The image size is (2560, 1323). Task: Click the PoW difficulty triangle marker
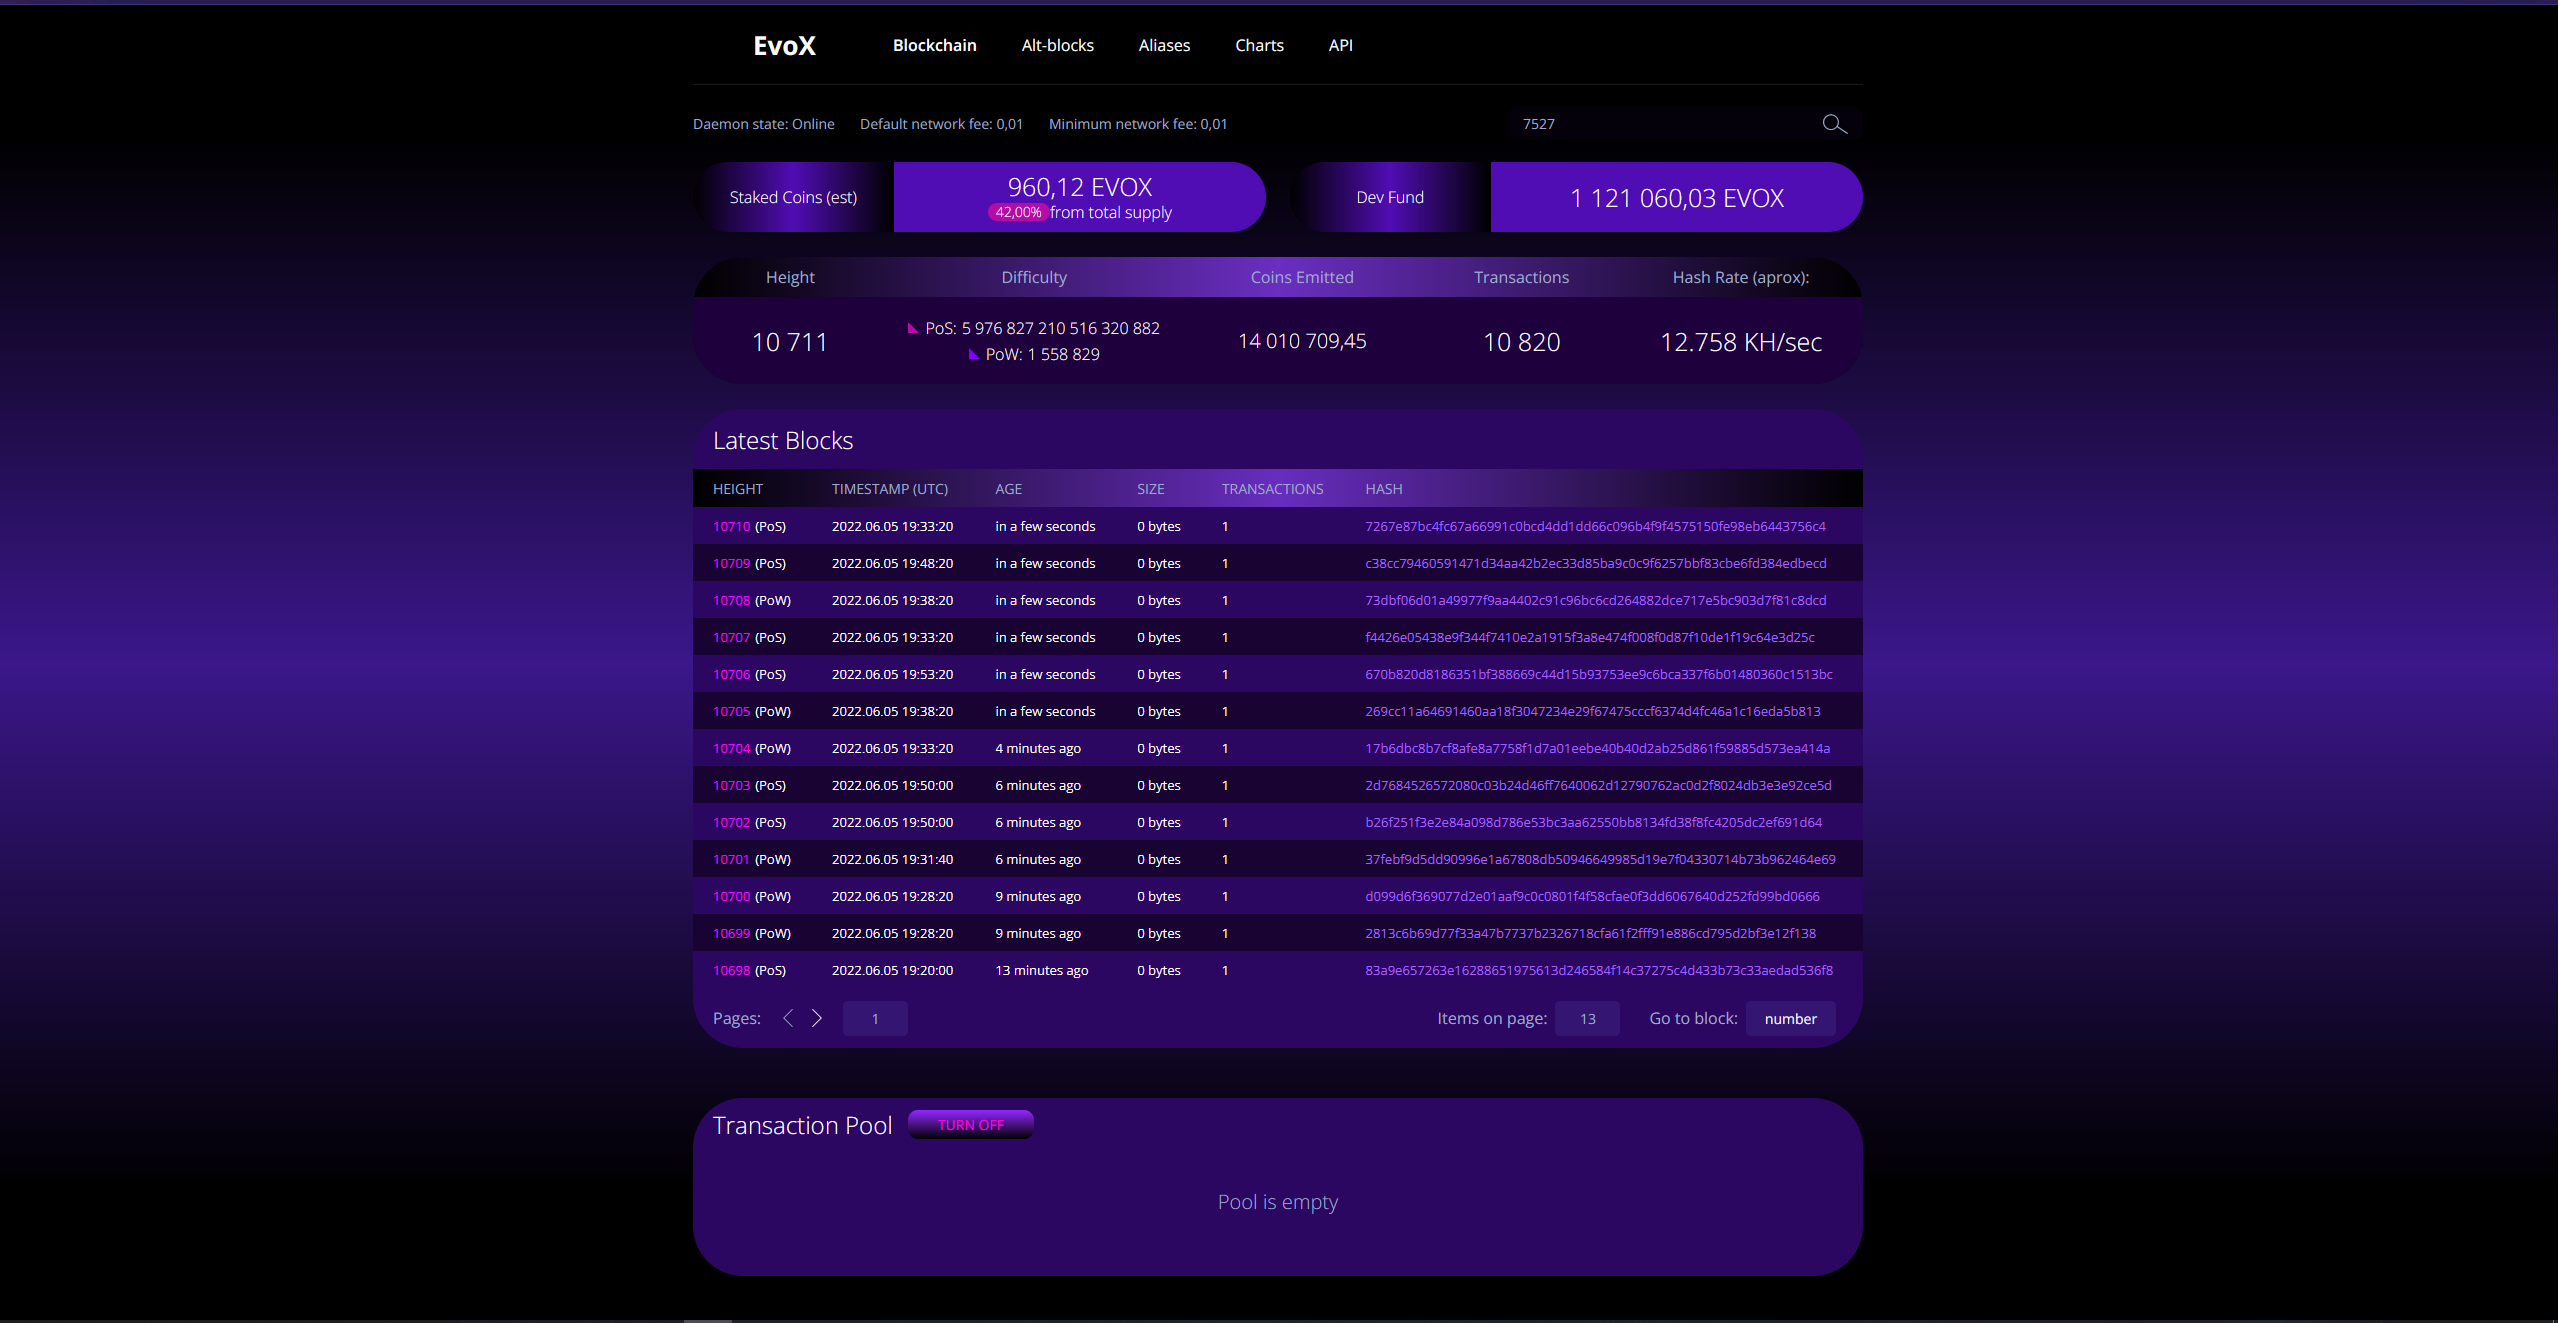pos(973,354)
